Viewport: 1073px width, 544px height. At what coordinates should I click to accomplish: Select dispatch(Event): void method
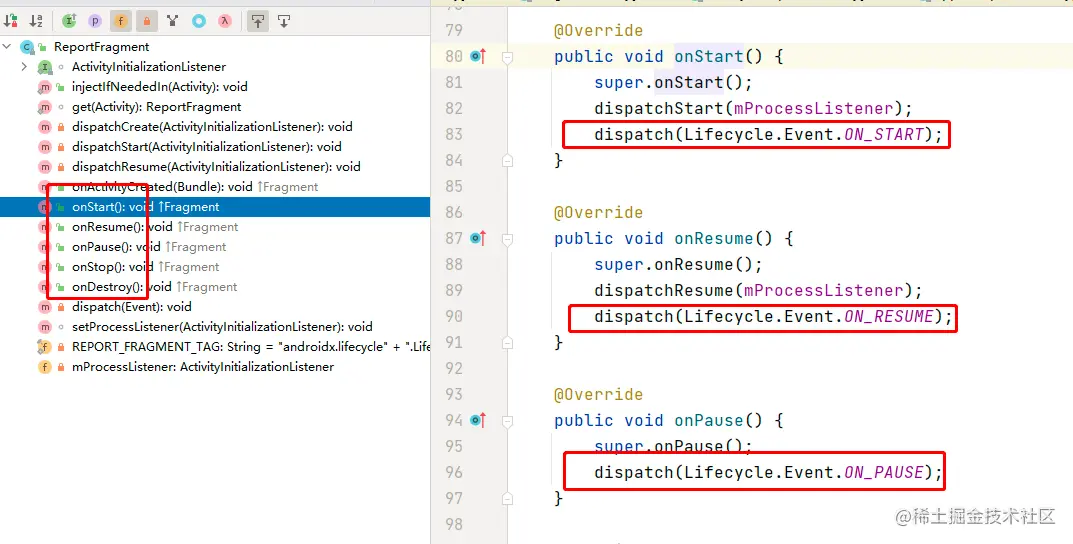click(x=131, y=307)
